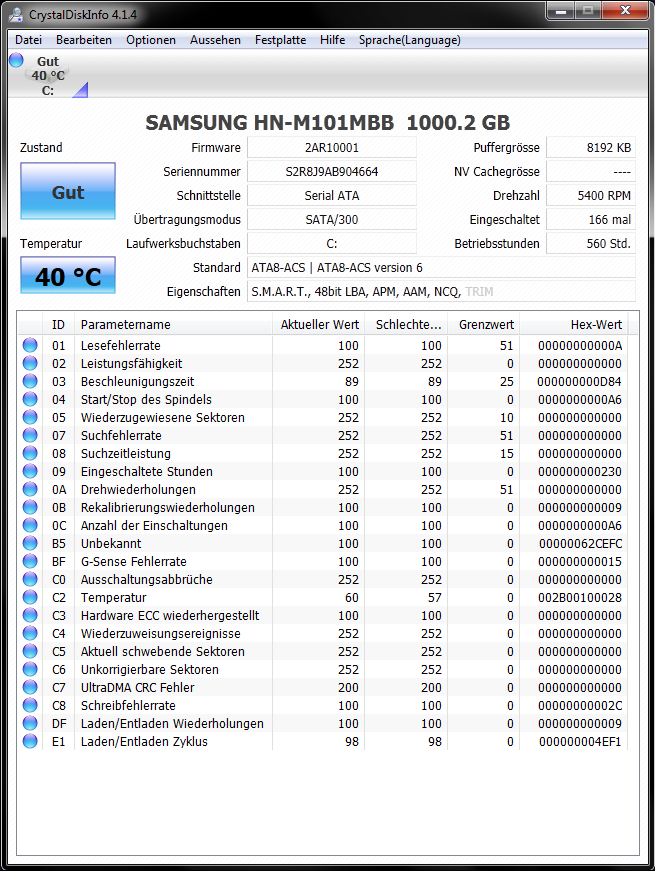
Task: Click hex value 000000004EF1
Action: click(x=580, y=742)
